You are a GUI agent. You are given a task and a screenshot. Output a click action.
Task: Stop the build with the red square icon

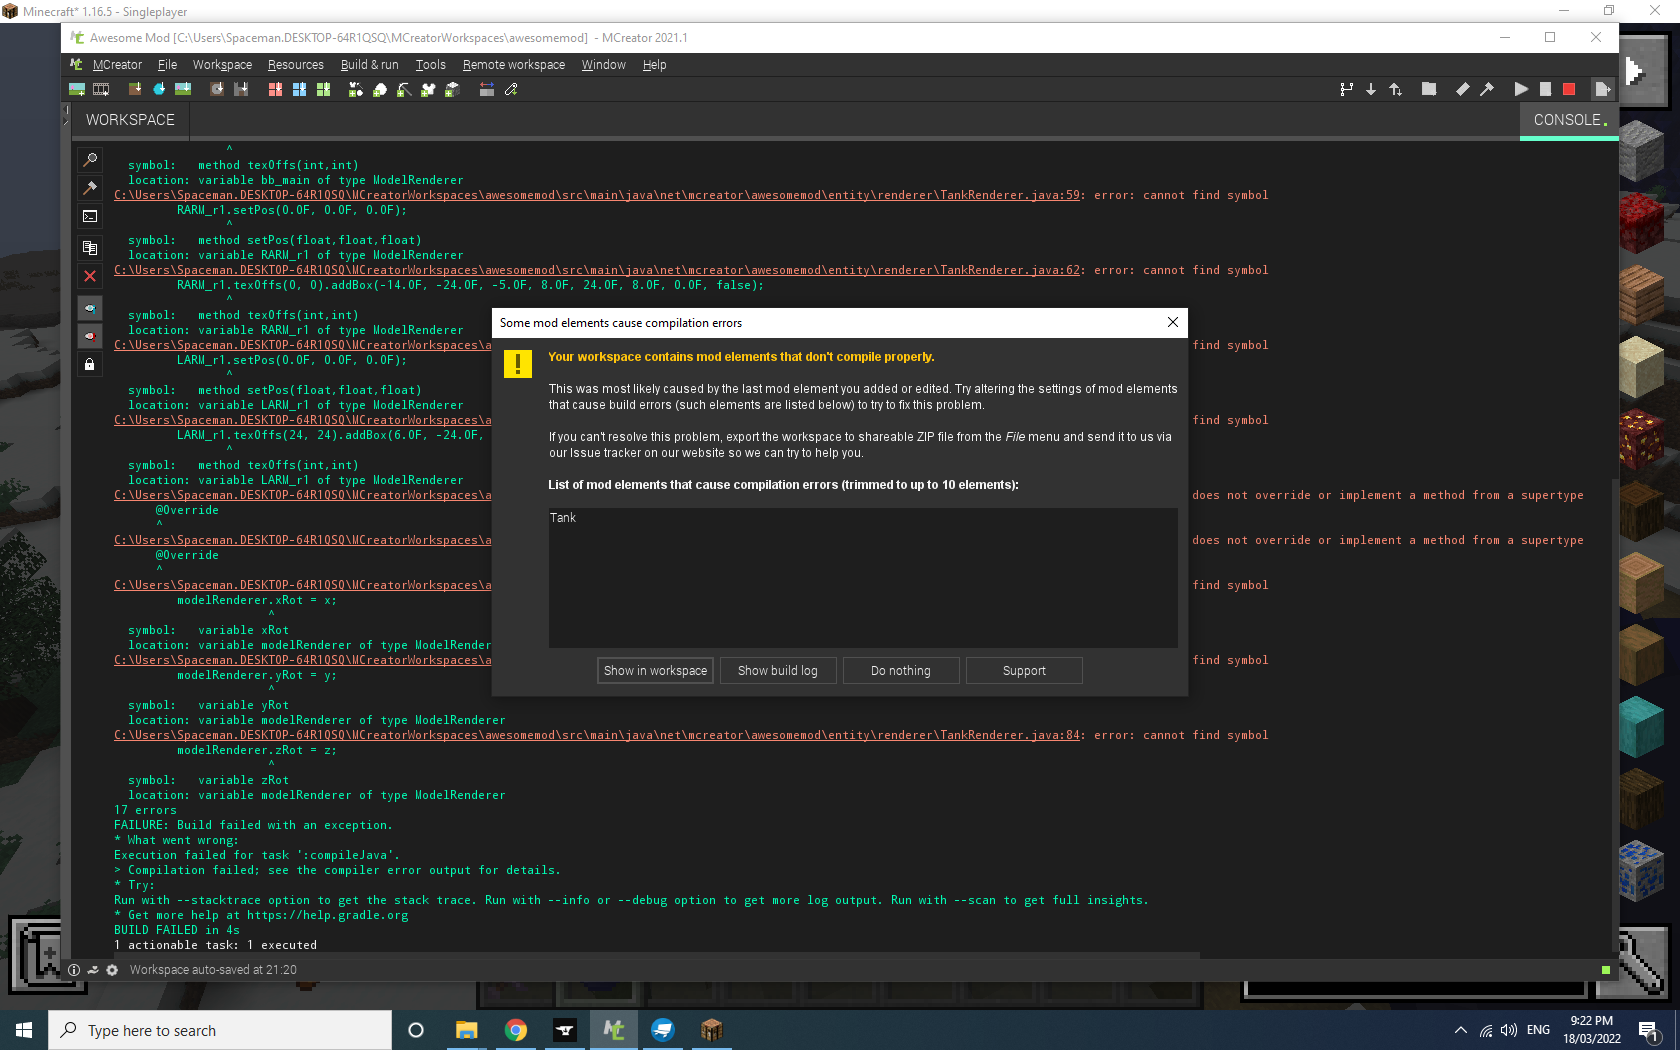(x=1569, y=89)
